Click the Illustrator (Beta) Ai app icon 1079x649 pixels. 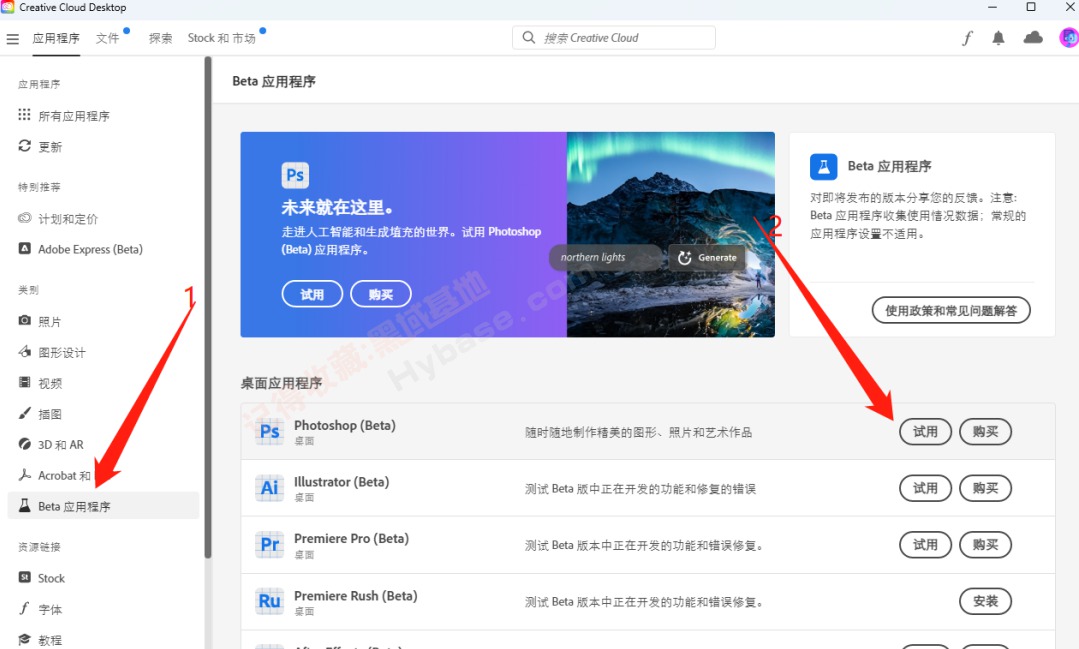[270, 488]
